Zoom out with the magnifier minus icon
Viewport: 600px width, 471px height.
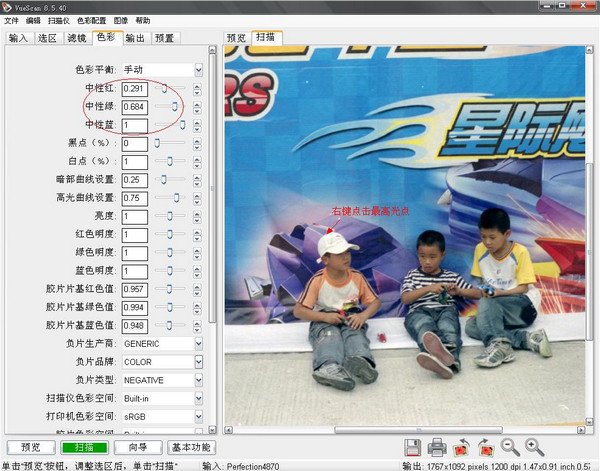point(511,448)
